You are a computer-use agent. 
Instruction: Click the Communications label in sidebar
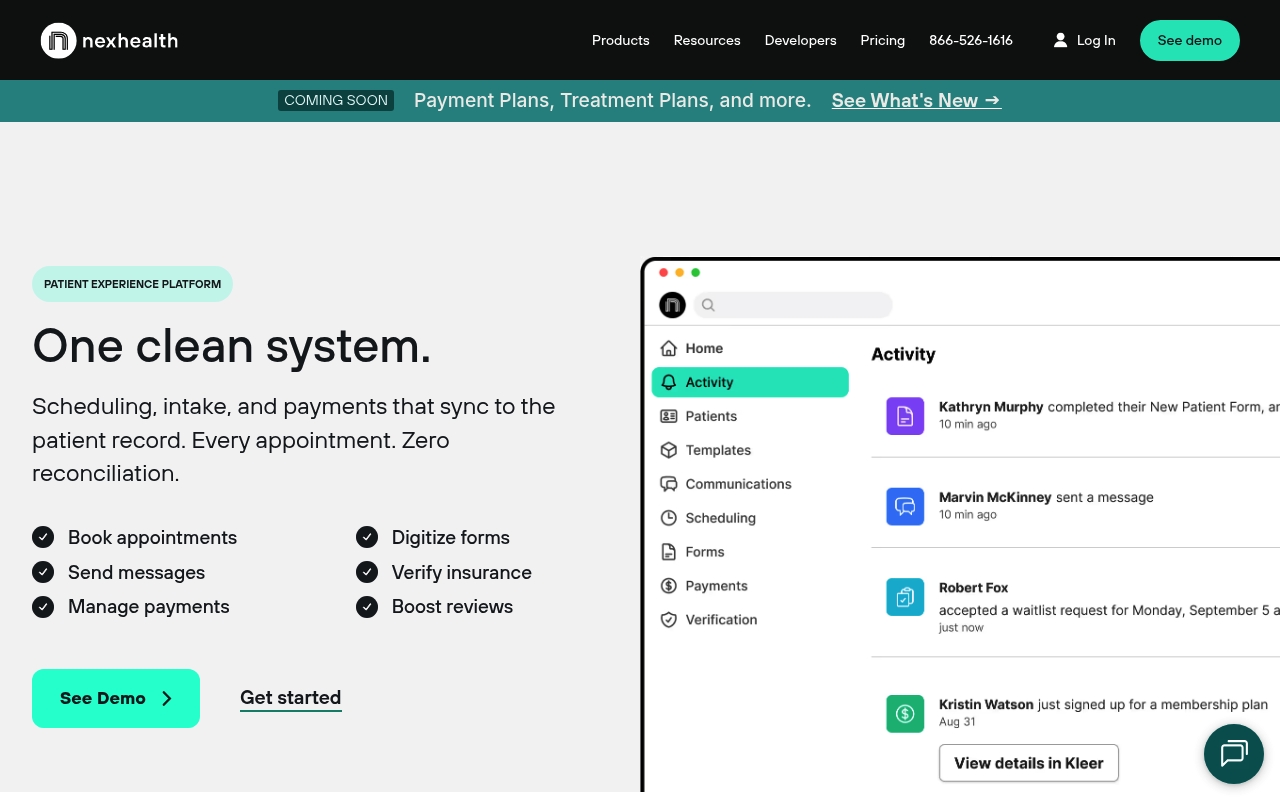[739, 484]
